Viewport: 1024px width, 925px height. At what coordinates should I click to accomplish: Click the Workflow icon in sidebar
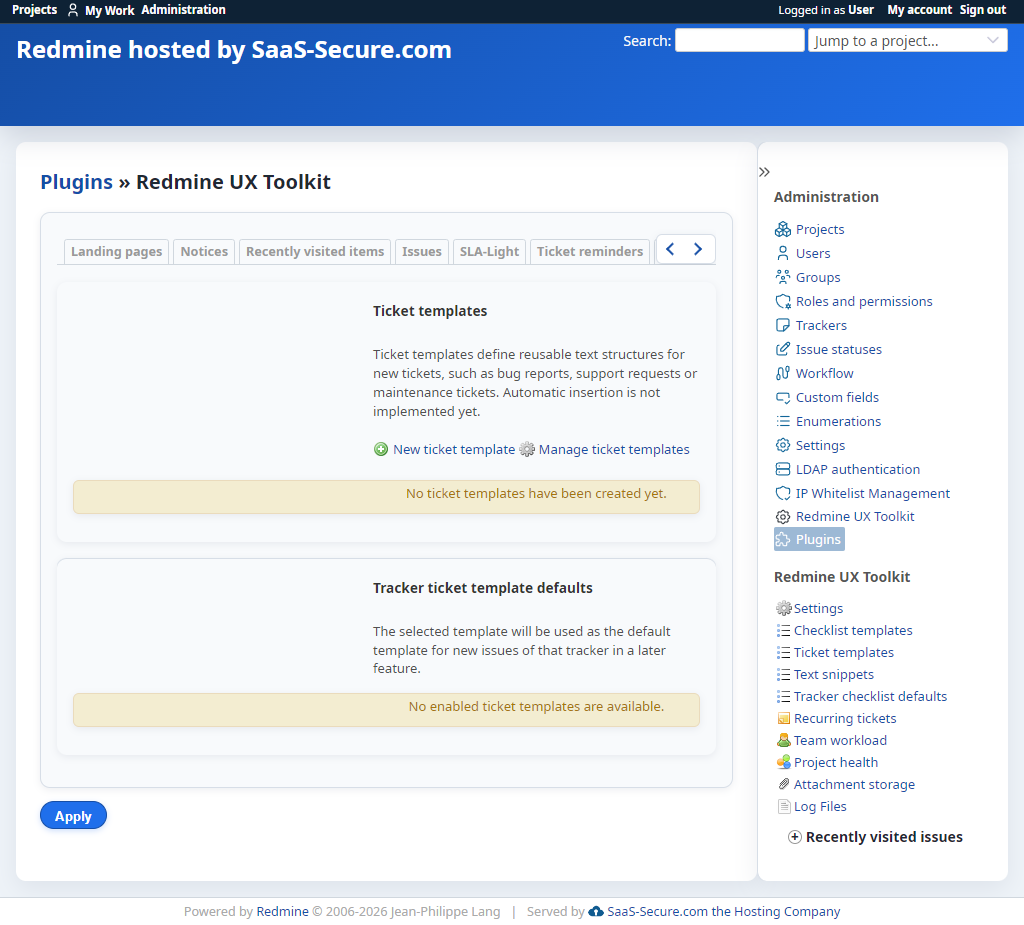click(x=782, y=373)
